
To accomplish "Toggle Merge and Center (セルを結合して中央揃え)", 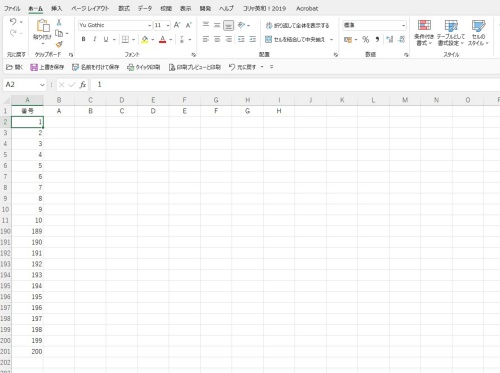I will tap(295, 39).
